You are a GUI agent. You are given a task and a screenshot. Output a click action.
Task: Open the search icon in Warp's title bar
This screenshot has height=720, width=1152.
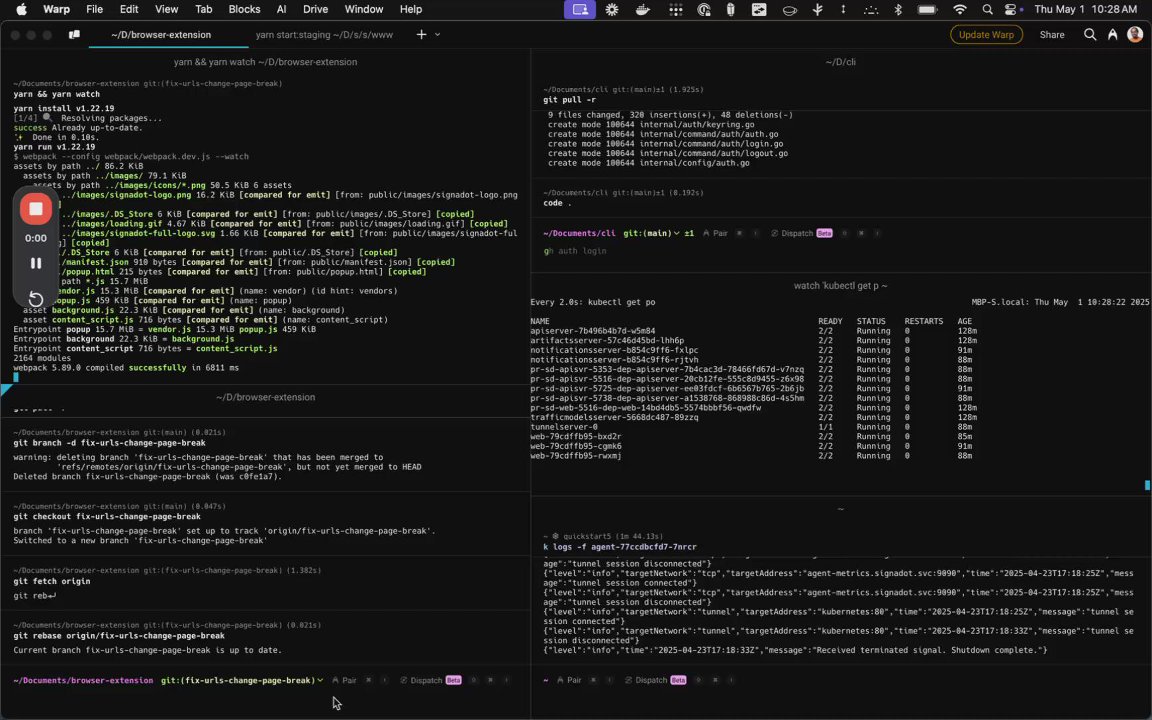click(x=1090, y=34)
